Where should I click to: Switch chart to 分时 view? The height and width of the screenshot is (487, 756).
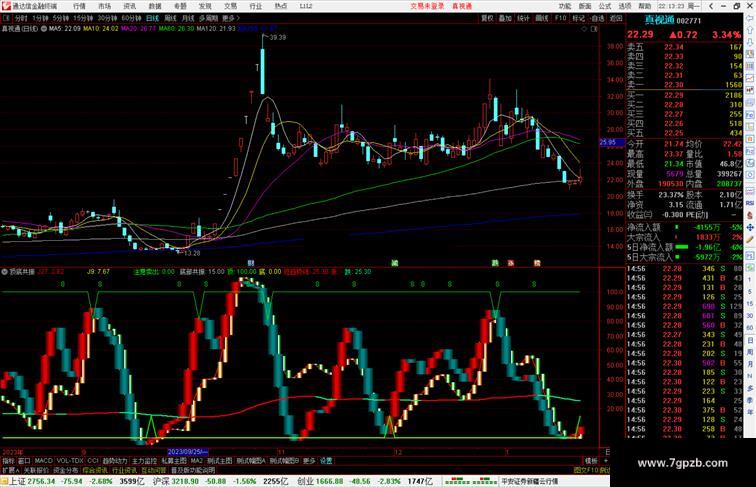(x=21, y=18)
